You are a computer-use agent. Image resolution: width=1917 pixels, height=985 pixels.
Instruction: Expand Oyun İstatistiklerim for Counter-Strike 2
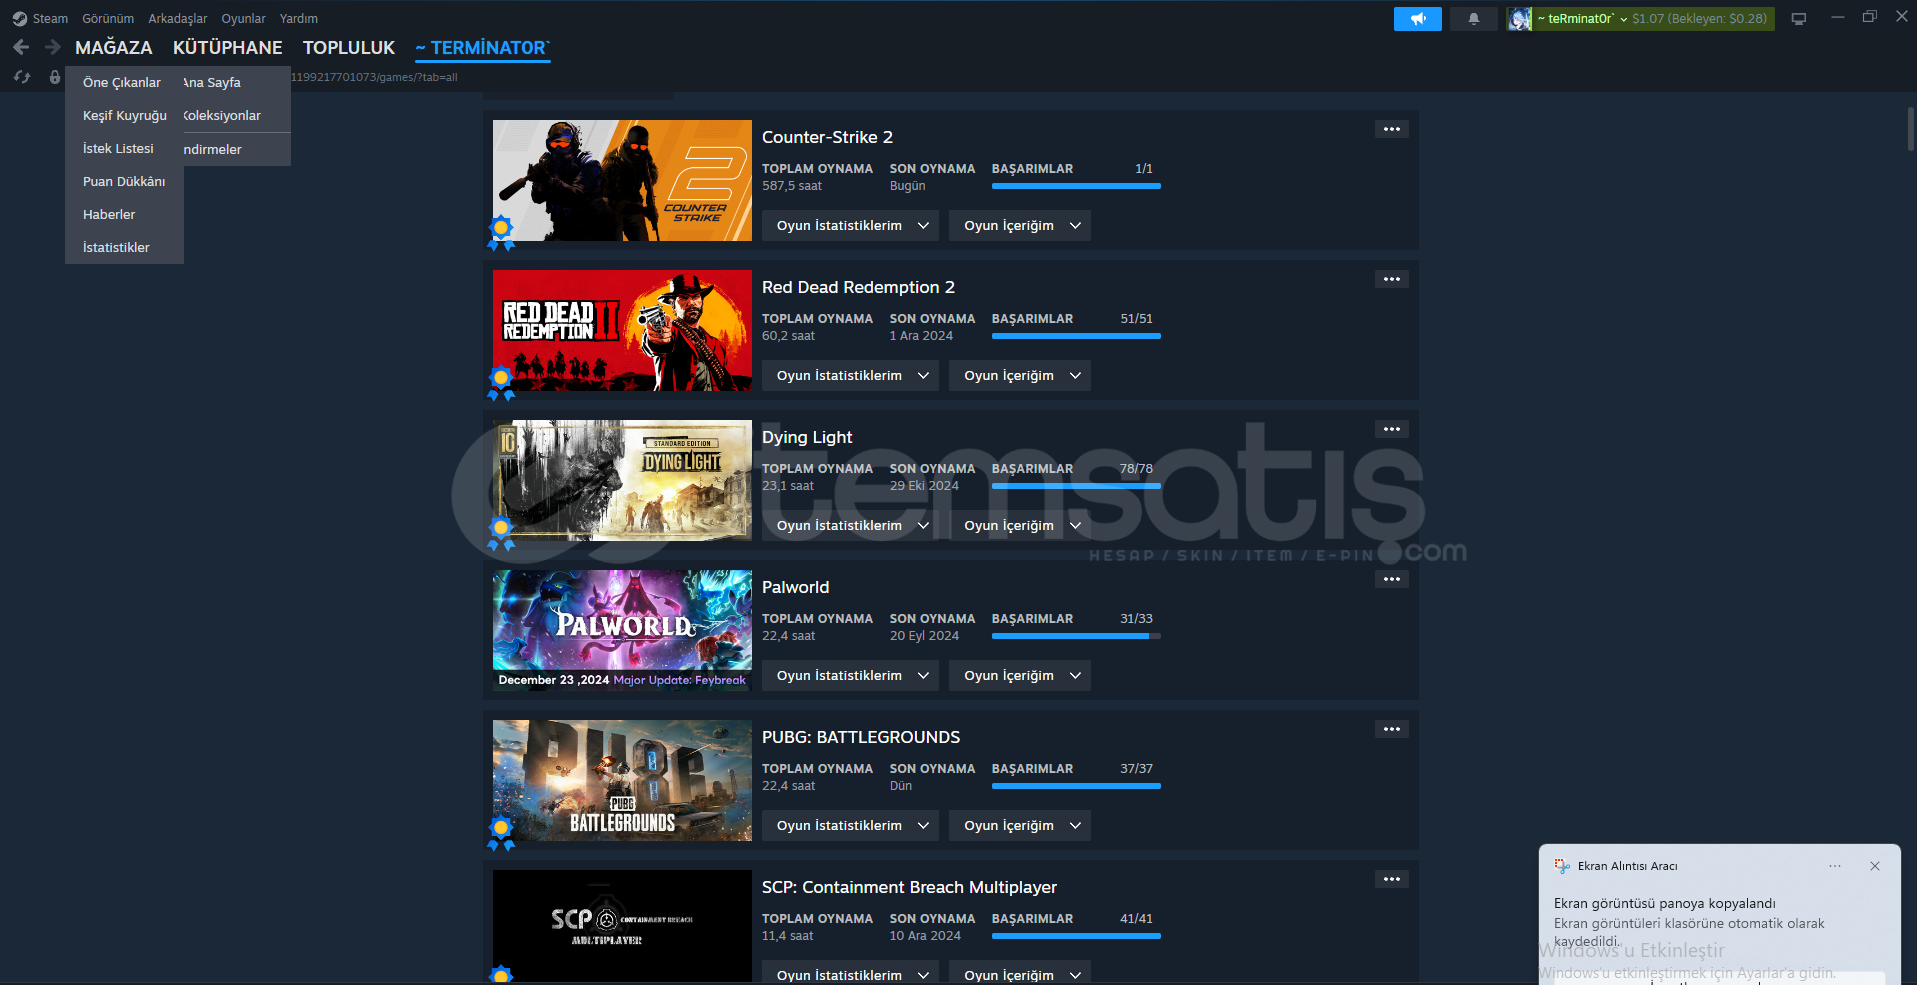pos(850,226)
